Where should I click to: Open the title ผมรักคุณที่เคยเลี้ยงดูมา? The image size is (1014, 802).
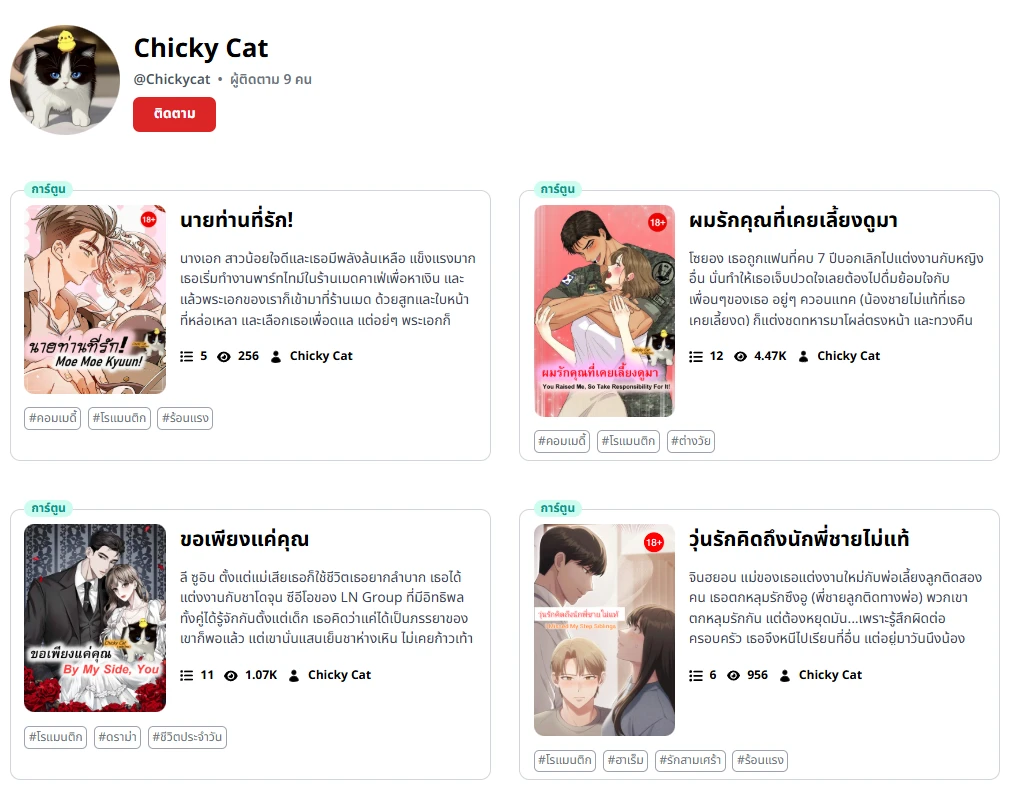click(x=793, y=220)
